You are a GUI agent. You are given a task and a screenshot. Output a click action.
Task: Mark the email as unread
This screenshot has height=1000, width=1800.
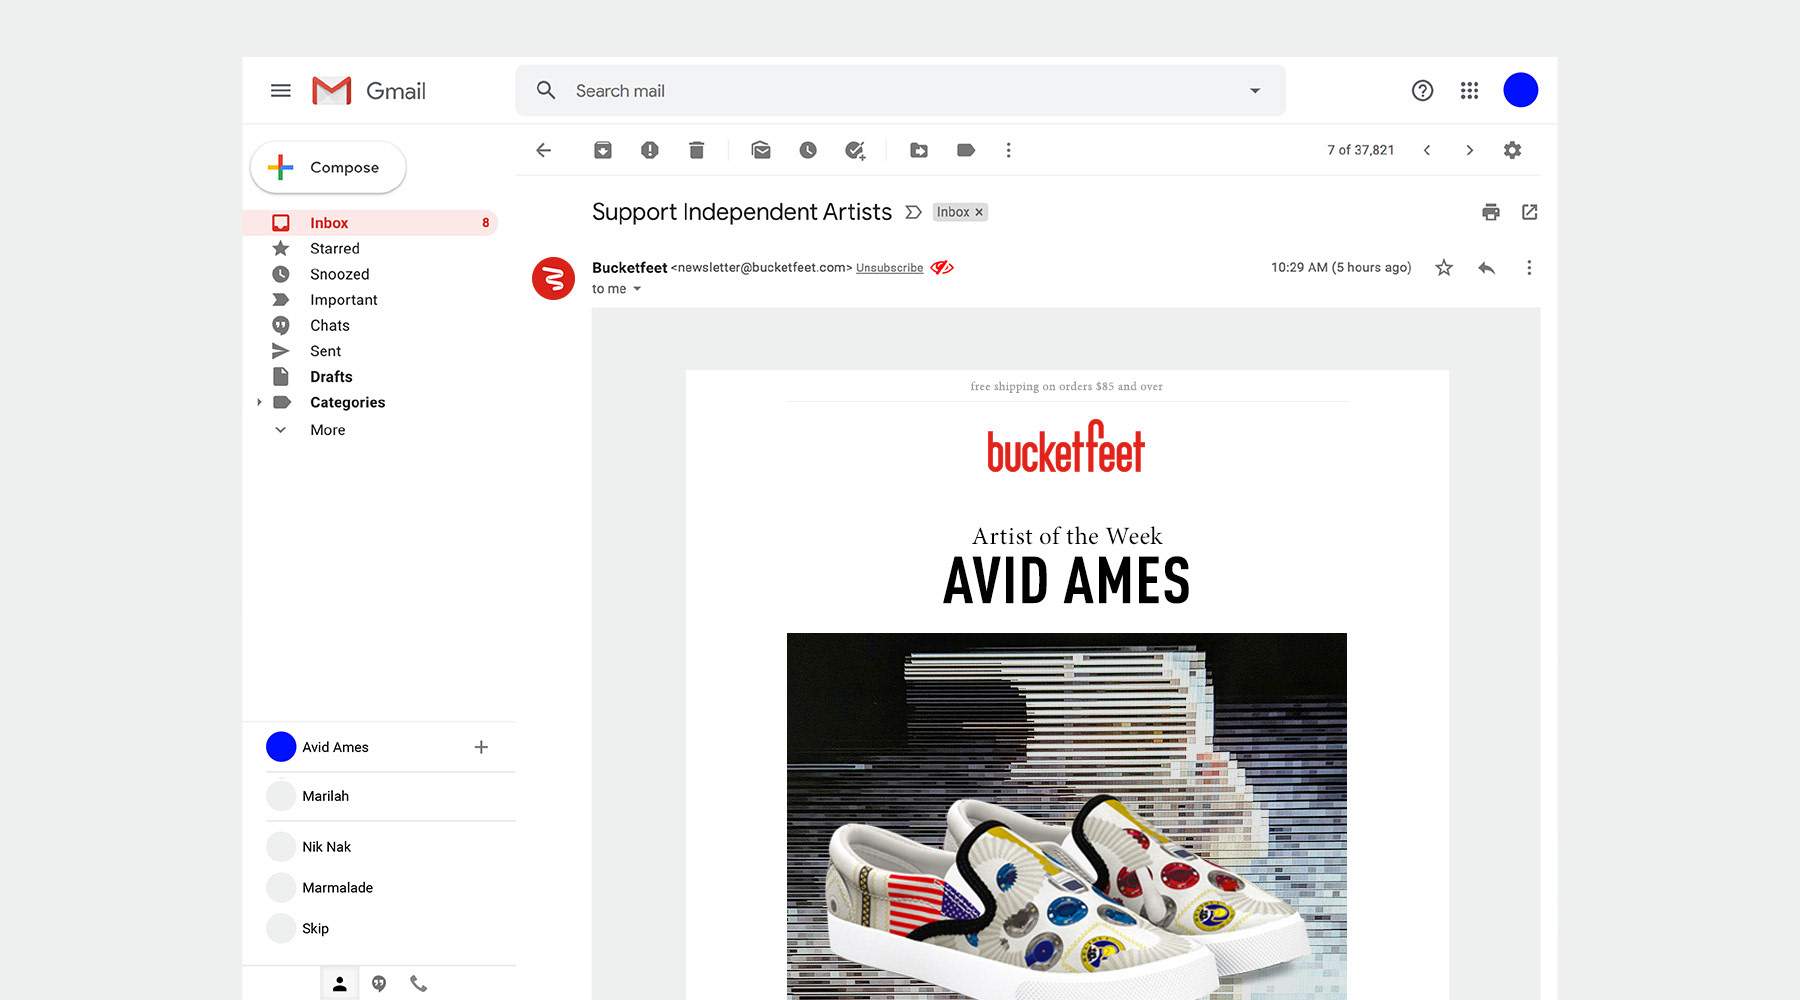coord(761,150)
